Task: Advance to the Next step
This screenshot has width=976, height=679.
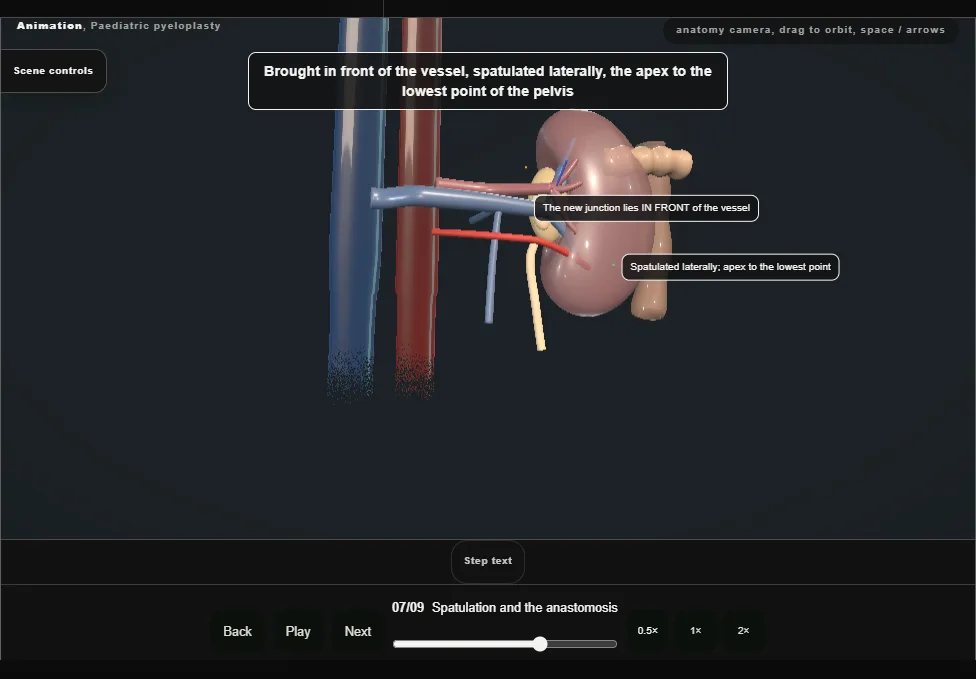Action: 358,632
